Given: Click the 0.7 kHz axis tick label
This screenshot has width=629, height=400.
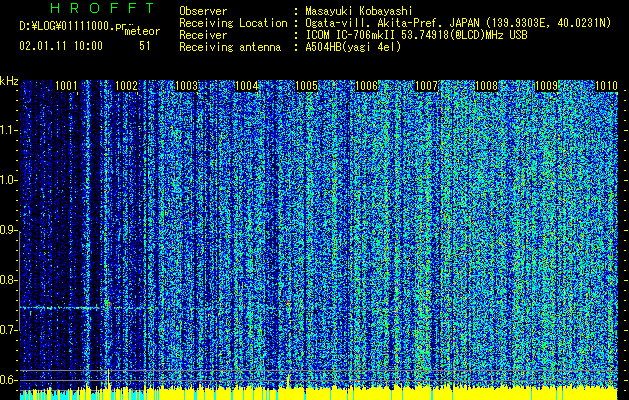Looking at the screenshot, I should (x=8, y=330).
